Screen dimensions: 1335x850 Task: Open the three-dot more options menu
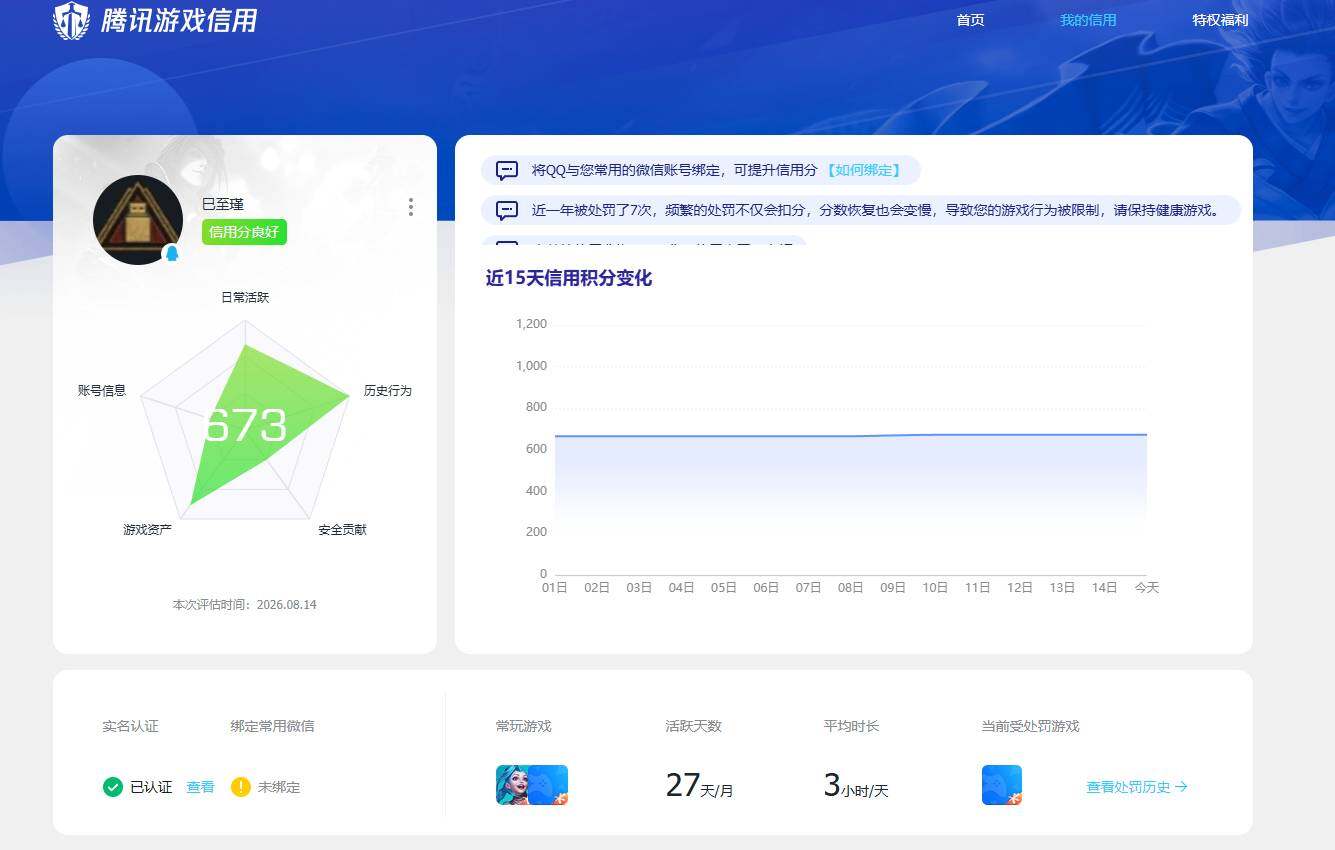click(x=411, y=207)
